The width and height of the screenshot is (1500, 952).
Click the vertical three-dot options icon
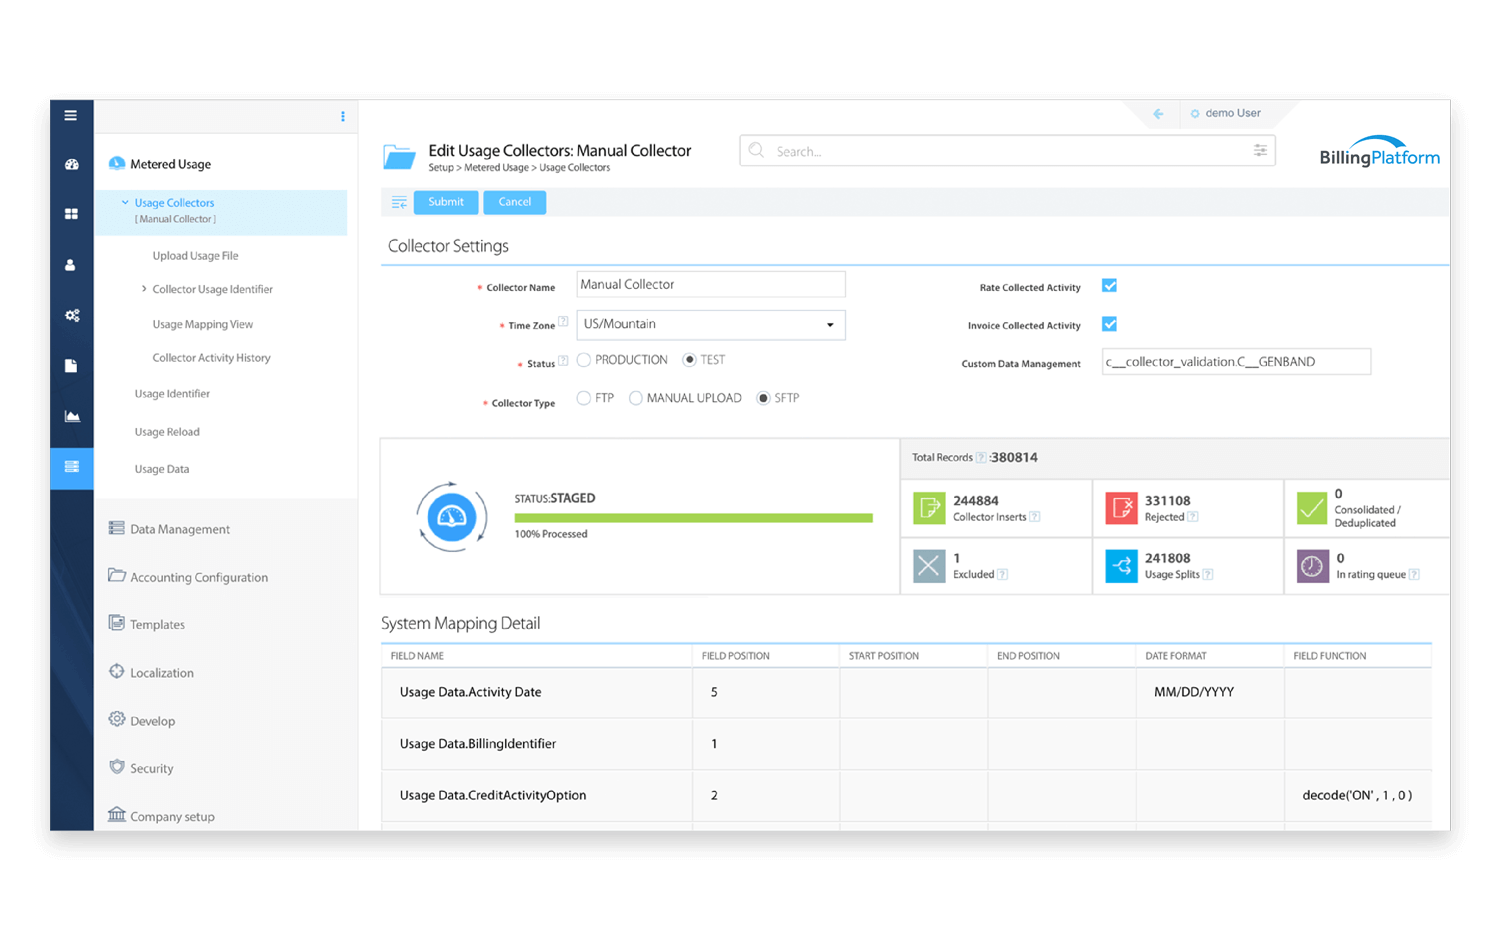343,117
